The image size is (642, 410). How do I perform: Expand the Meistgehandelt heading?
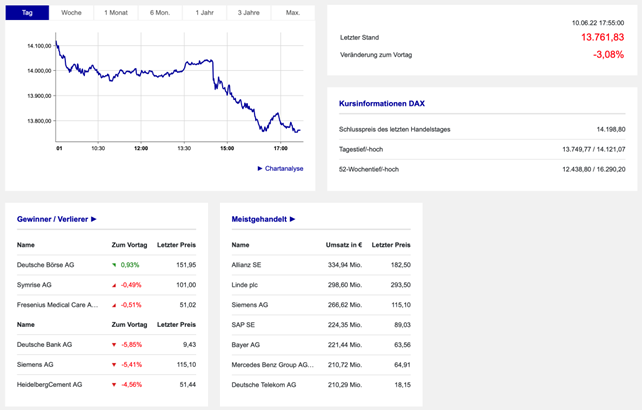pos(263,218)
